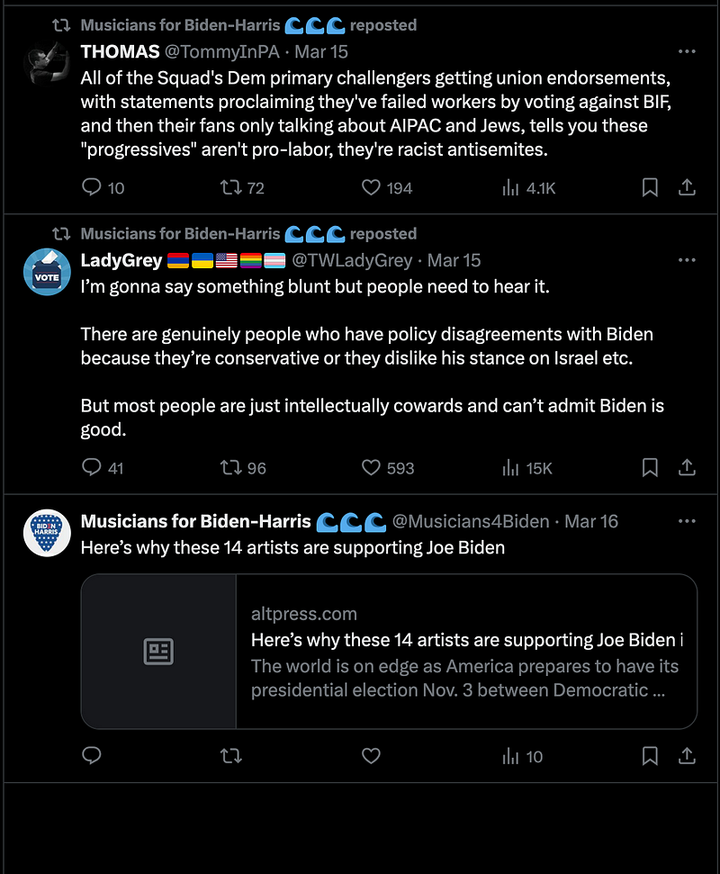
Task: Visit @TommyInPA's profile via his handle
Action: (x=220, y=51)
